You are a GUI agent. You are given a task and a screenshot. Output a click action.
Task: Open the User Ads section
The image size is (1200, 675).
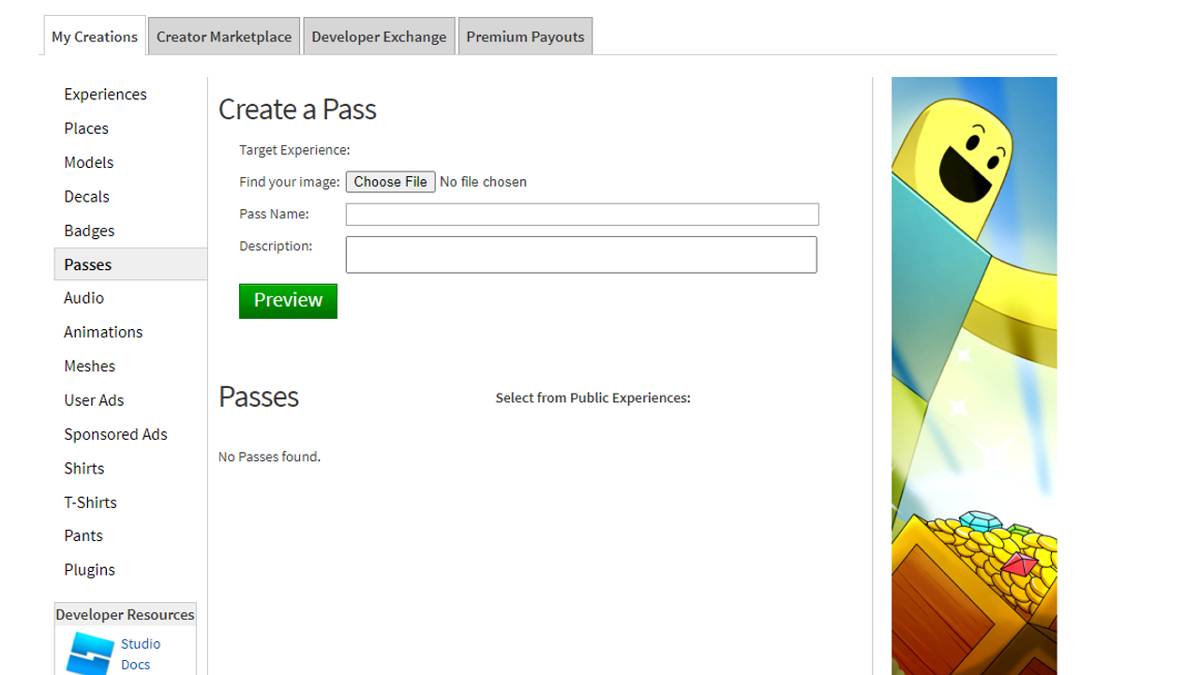coord(94,399)
